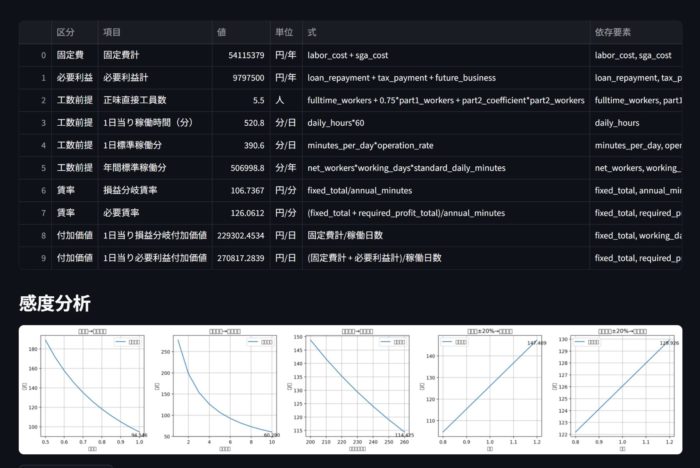Click the 項目 column header

pos(112,32)
